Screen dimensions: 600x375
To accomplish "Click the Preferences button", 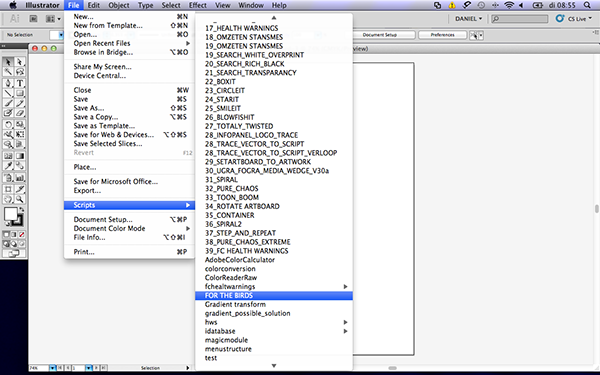I will pos(442,35).
